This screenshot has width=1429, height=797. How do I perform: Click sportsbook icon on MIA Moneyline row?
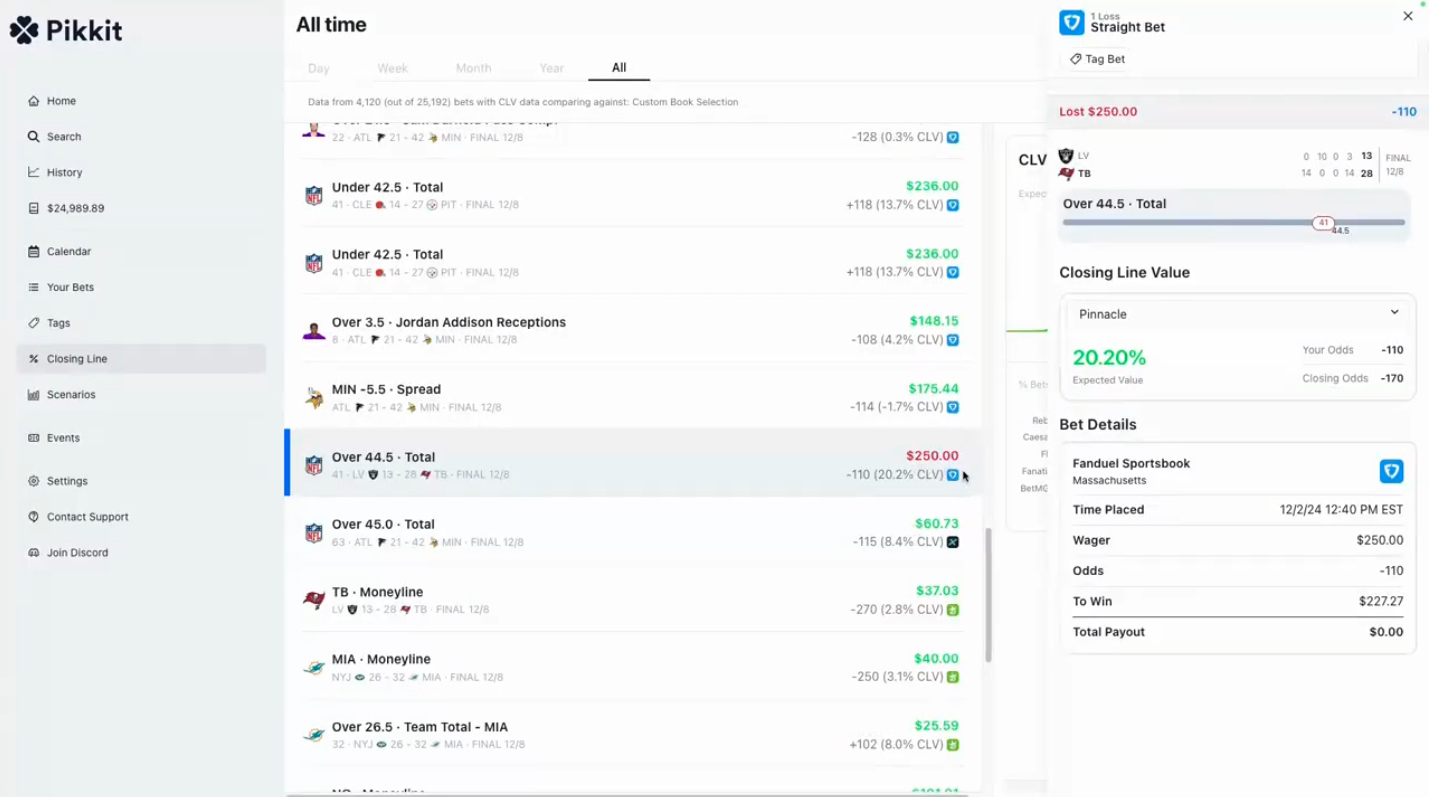953,677
